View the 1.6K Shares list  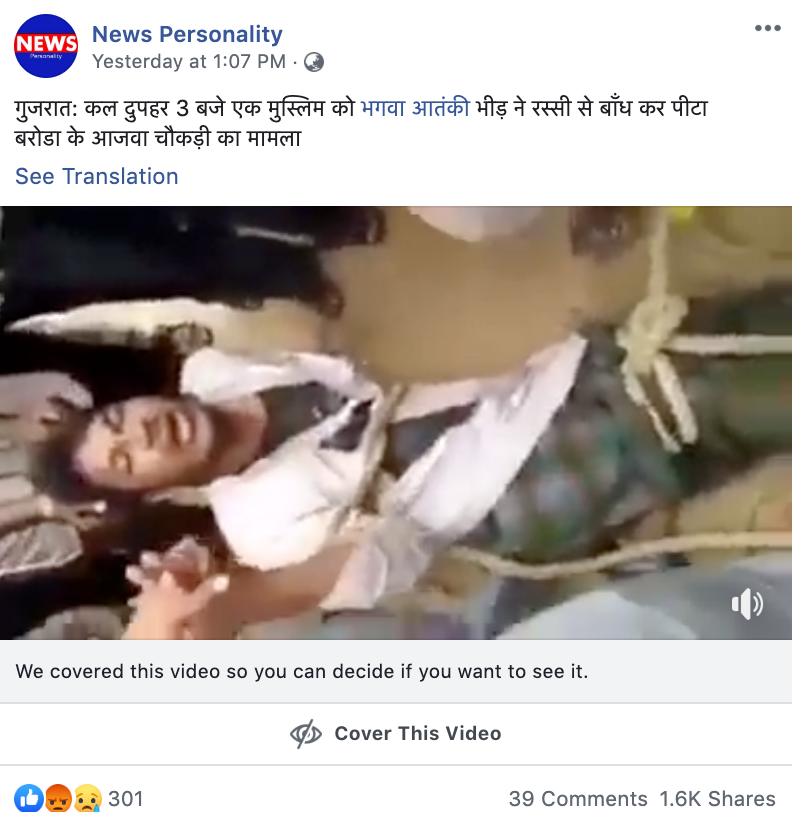click(718, 799)
